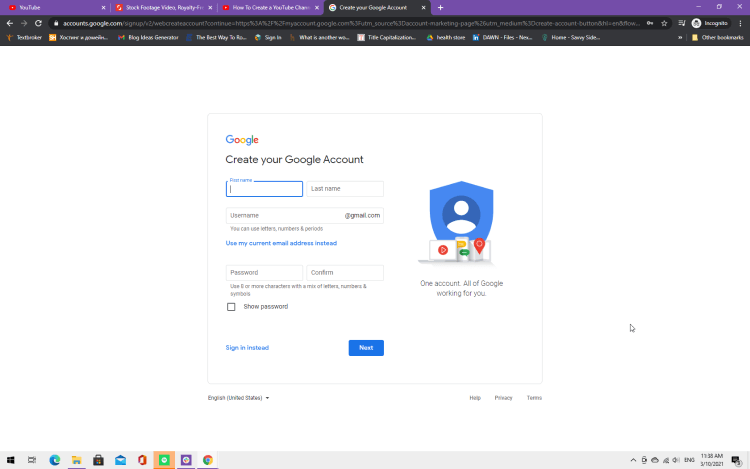
Task: Click the Confirm password field
Action: pyautogui.click(x=345, y=273)
